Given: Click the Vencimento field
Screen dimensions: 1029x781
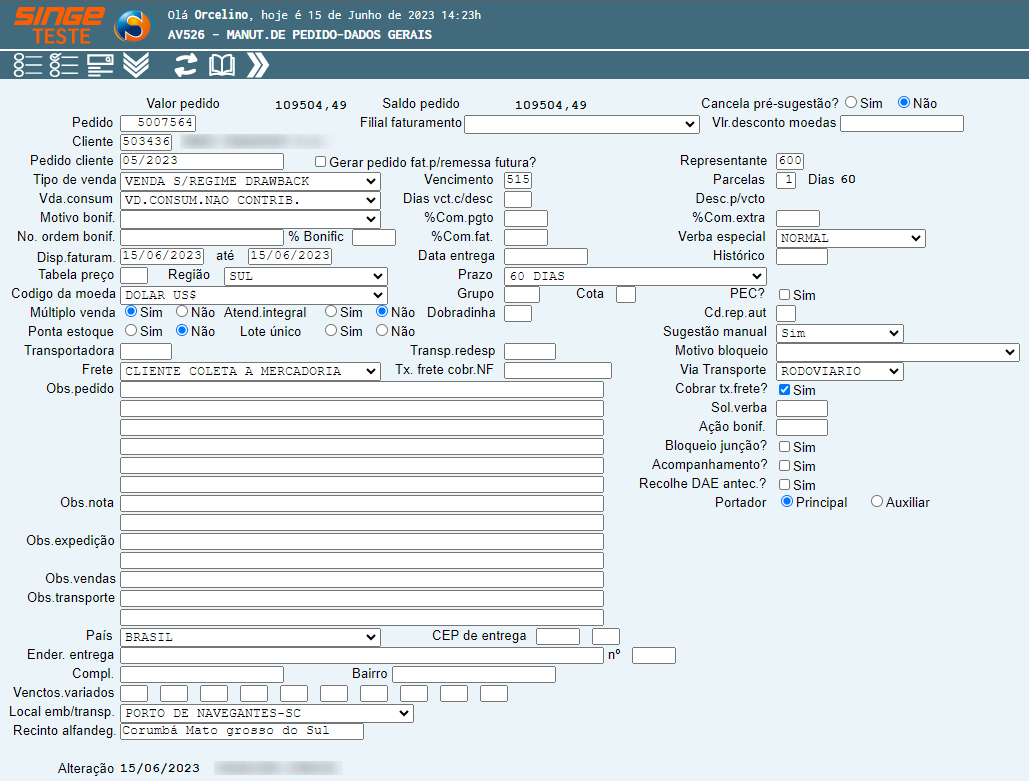Looking at the screenshot, I should [x=518, y=180].
